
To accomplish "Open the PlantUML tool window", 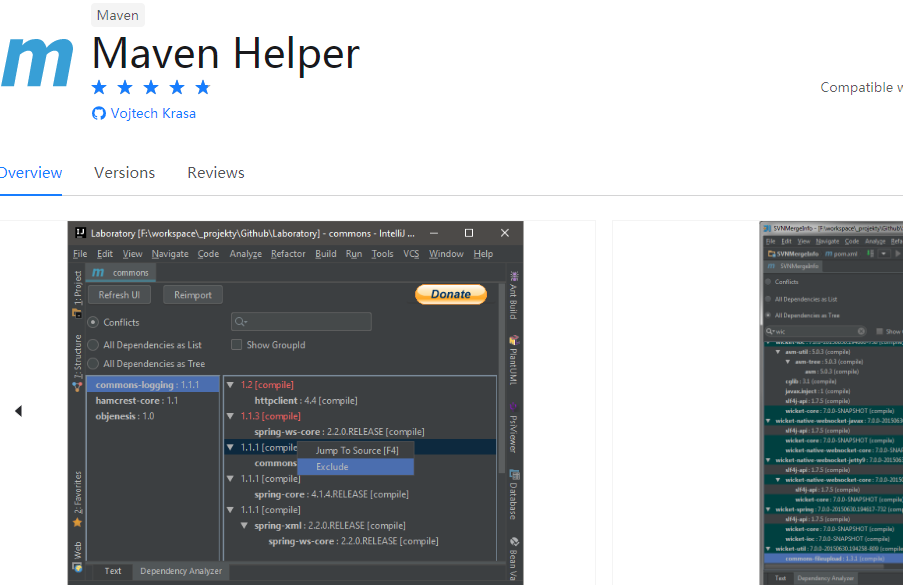I will point(514,359).
